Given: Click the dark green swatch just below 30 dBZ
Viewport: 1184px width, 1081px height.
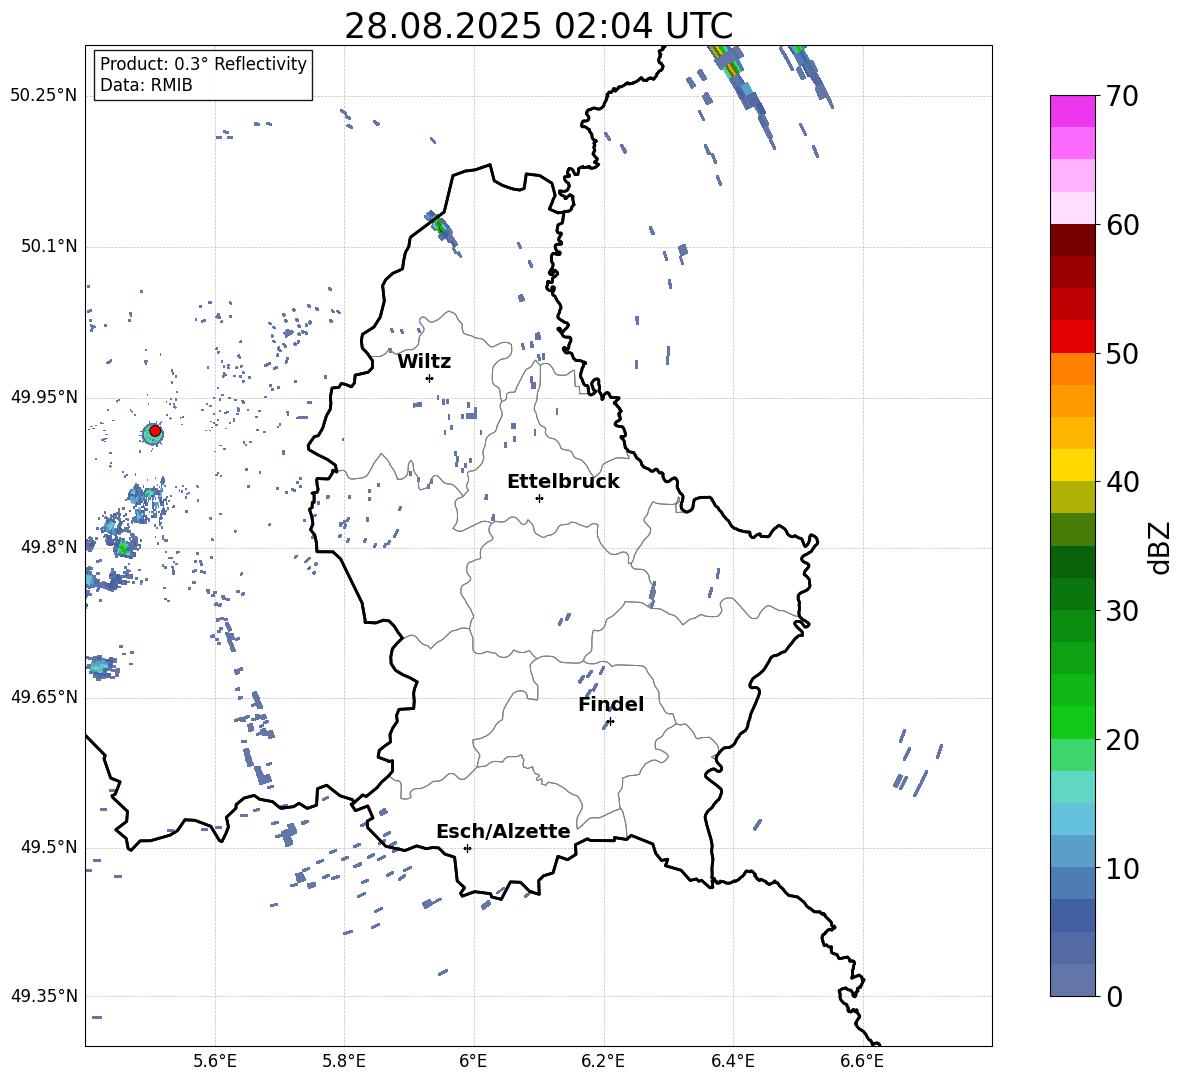Looking at the screenshot, I should click(x=1073, y=626).
